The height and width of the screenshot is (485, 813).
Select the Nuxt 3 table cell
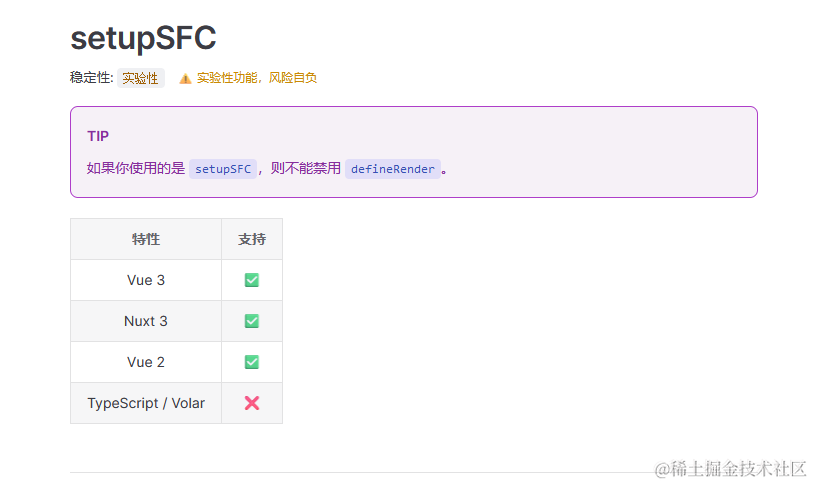(146, 321)
